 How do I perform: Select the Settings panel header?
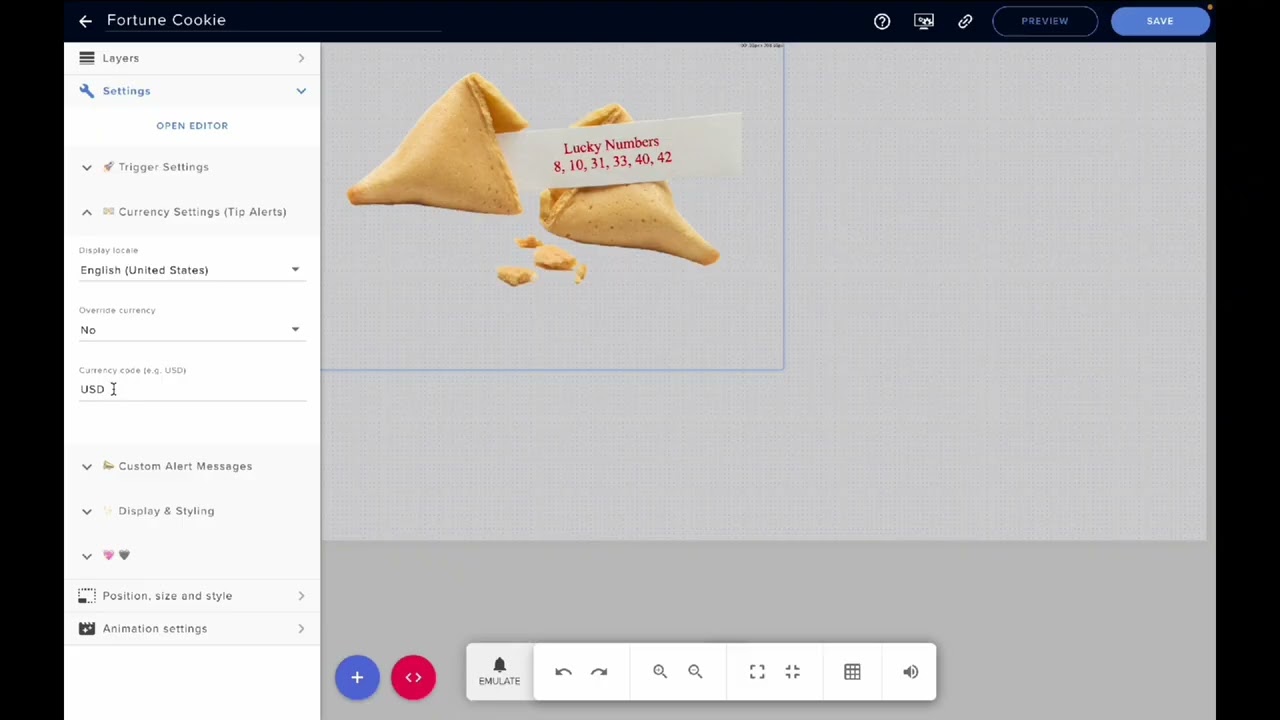[192, 91]
